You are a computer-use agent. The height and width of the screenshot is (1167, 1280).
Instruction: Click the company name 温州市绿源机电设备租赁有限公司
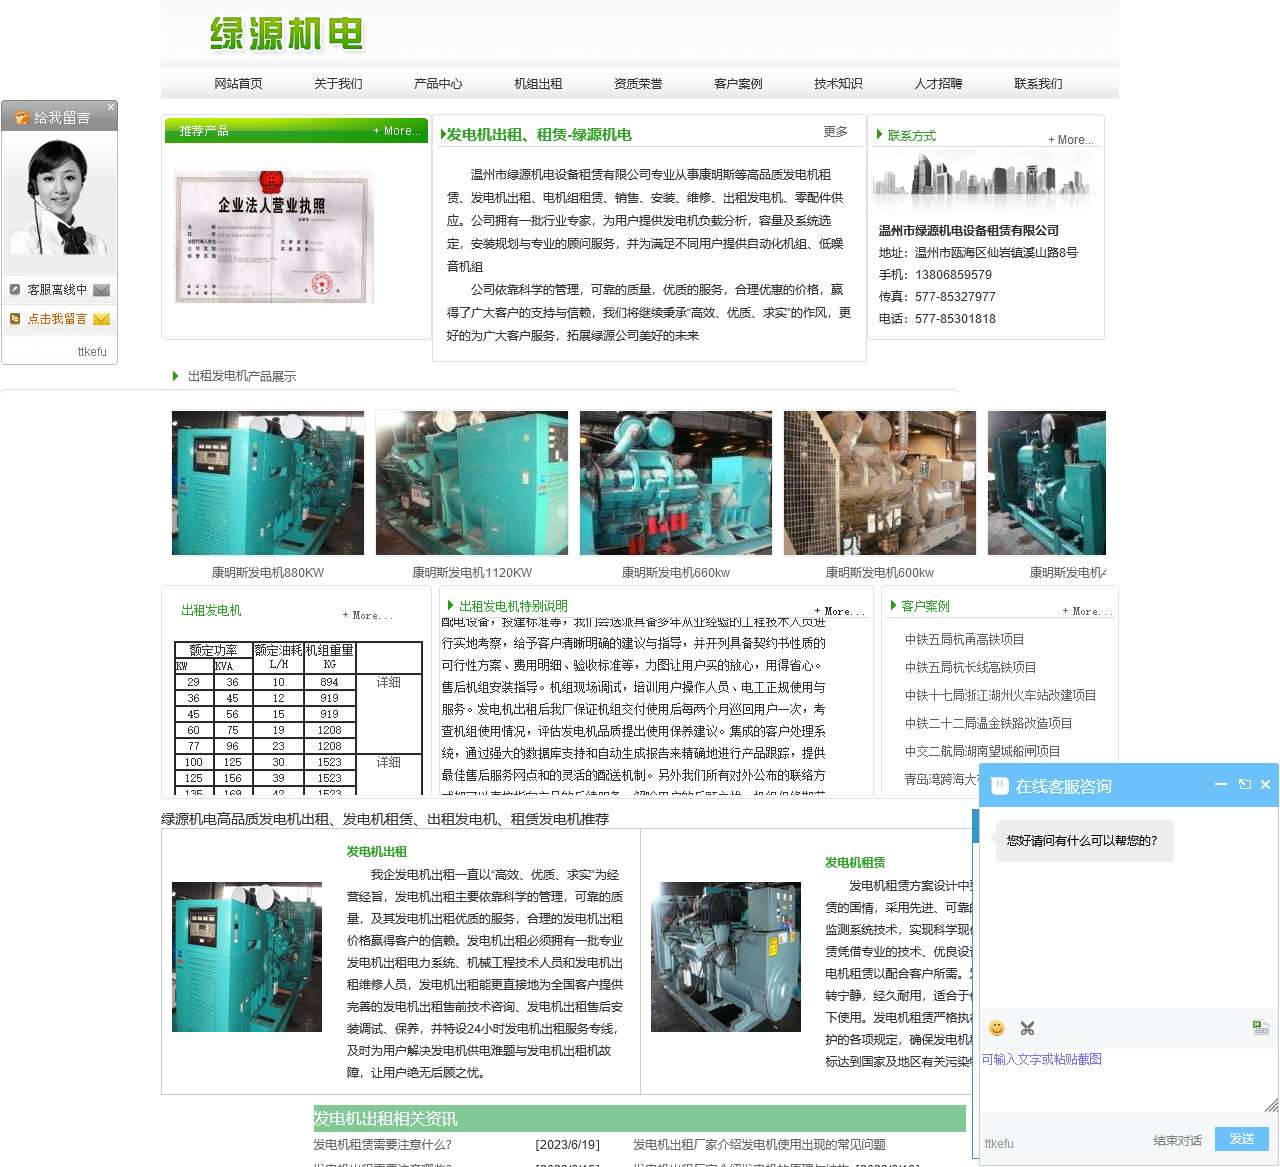[x=969, y=230]
